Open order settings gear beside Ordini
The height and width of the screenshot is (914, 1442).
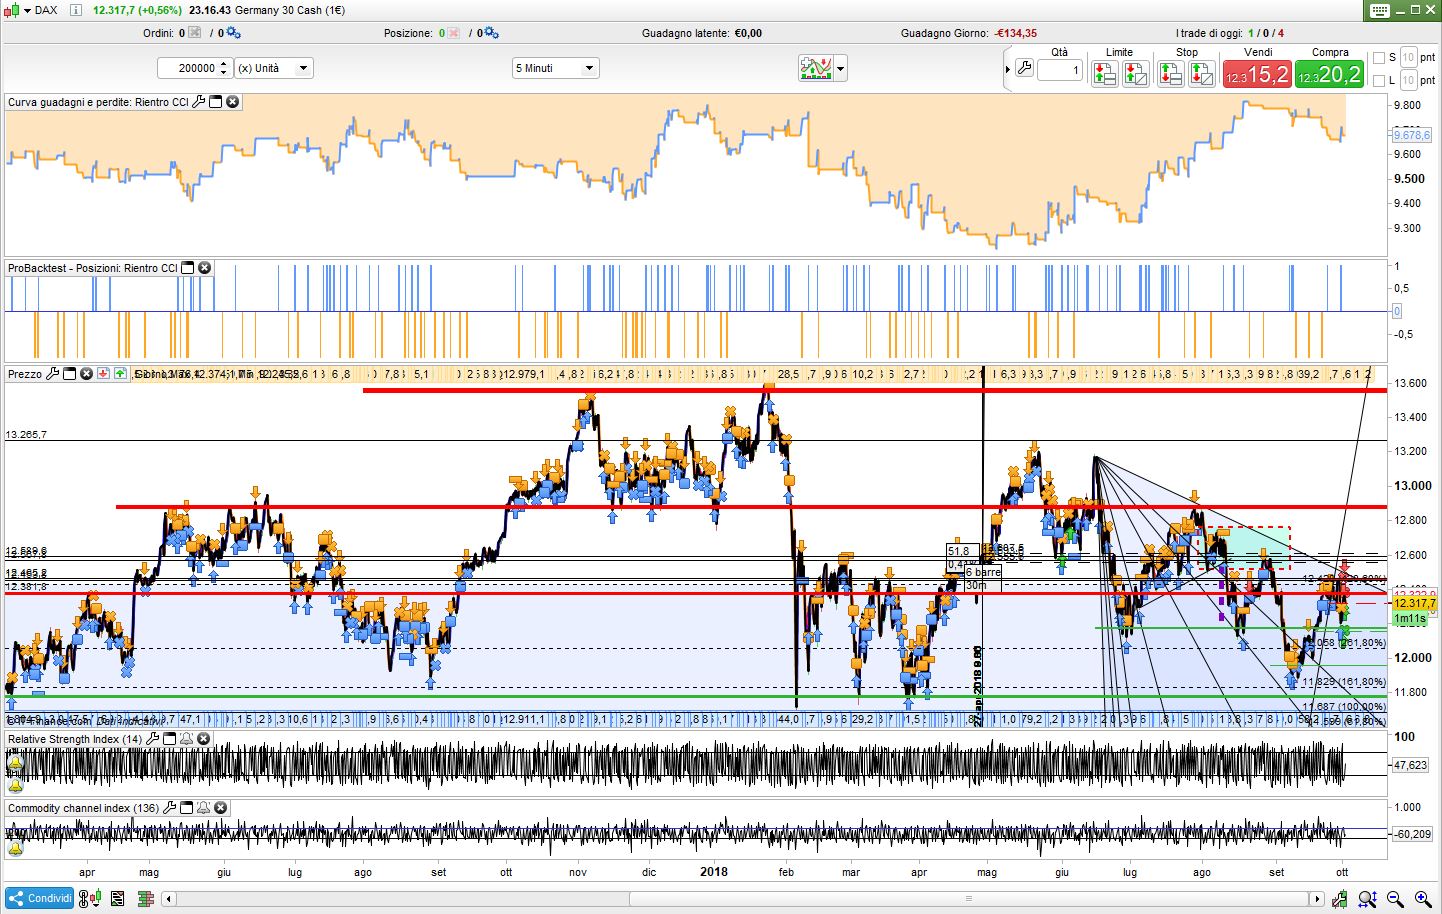click(233, 33)
